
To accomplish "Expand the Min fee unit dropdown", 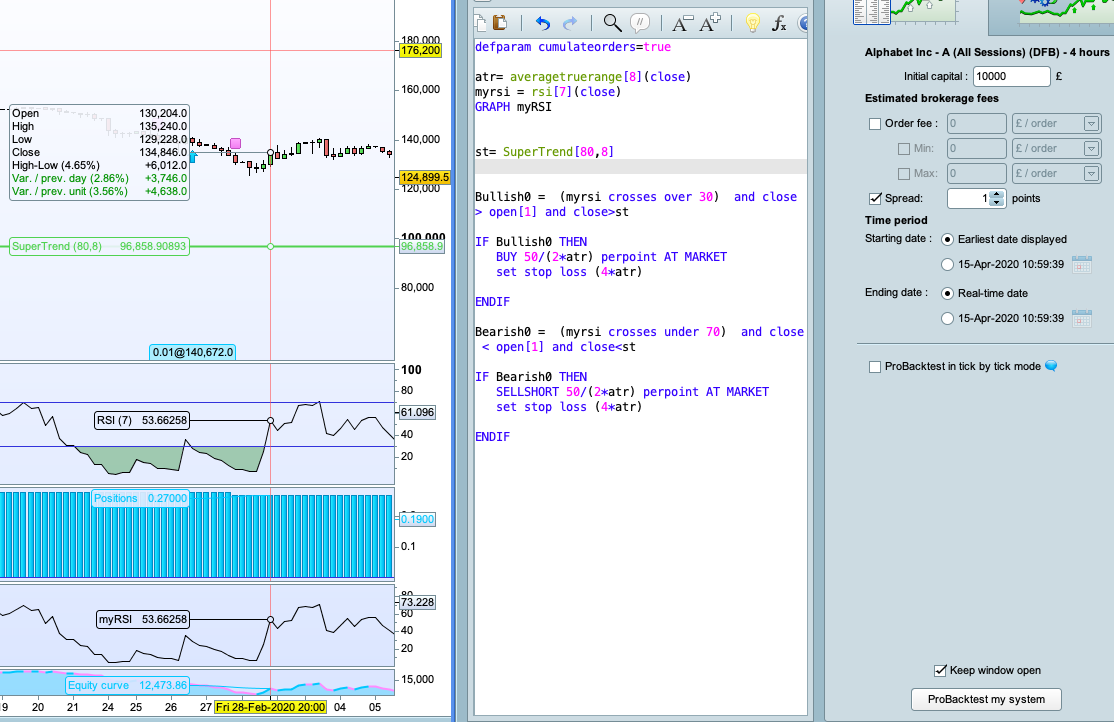I will 1092,149.
